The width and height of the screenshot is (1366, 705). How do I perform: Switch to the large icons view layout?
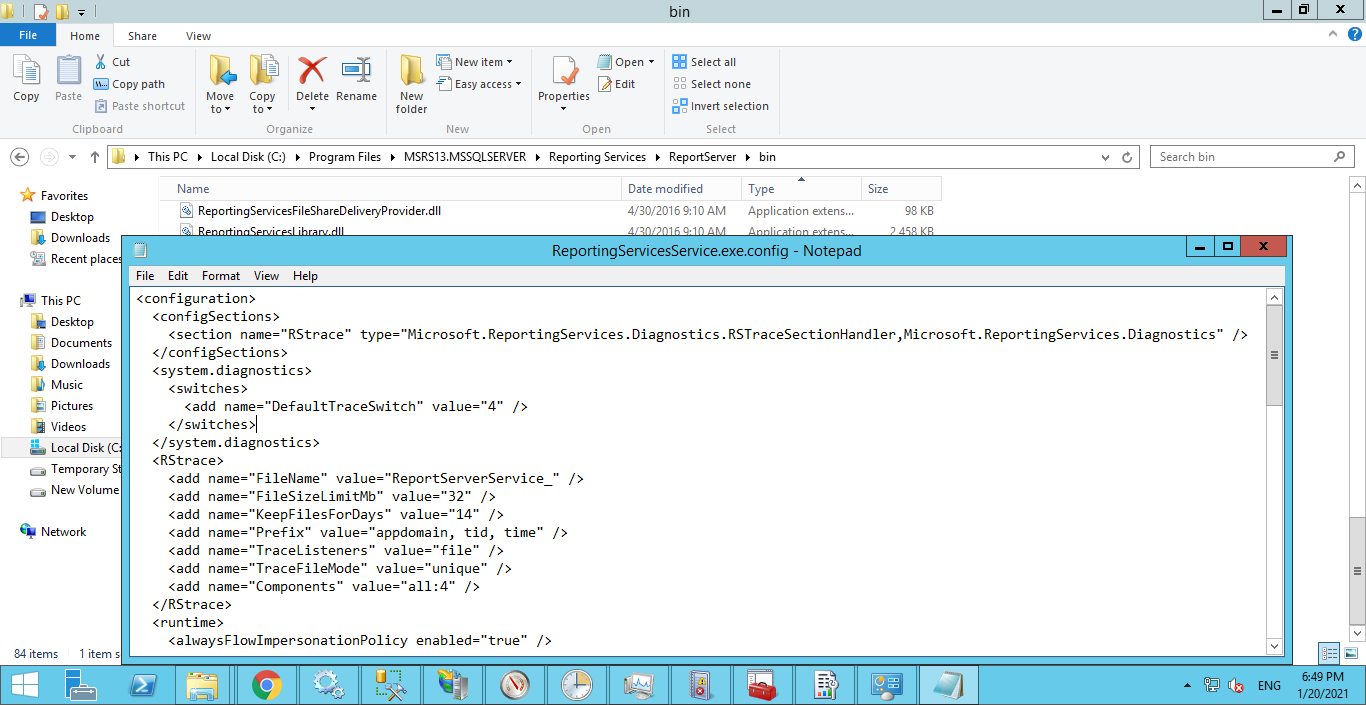coord(1350,653)
